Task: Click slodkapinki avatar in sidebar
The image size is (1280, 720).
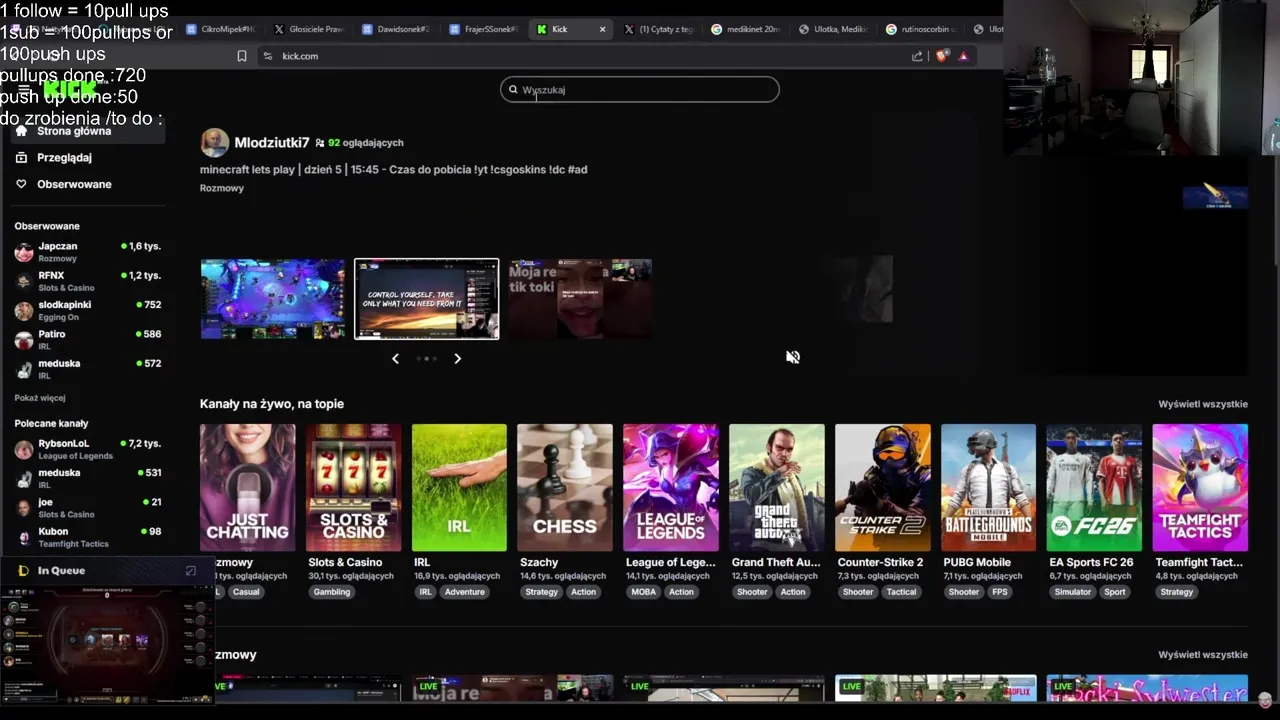Action: (24, 310)
